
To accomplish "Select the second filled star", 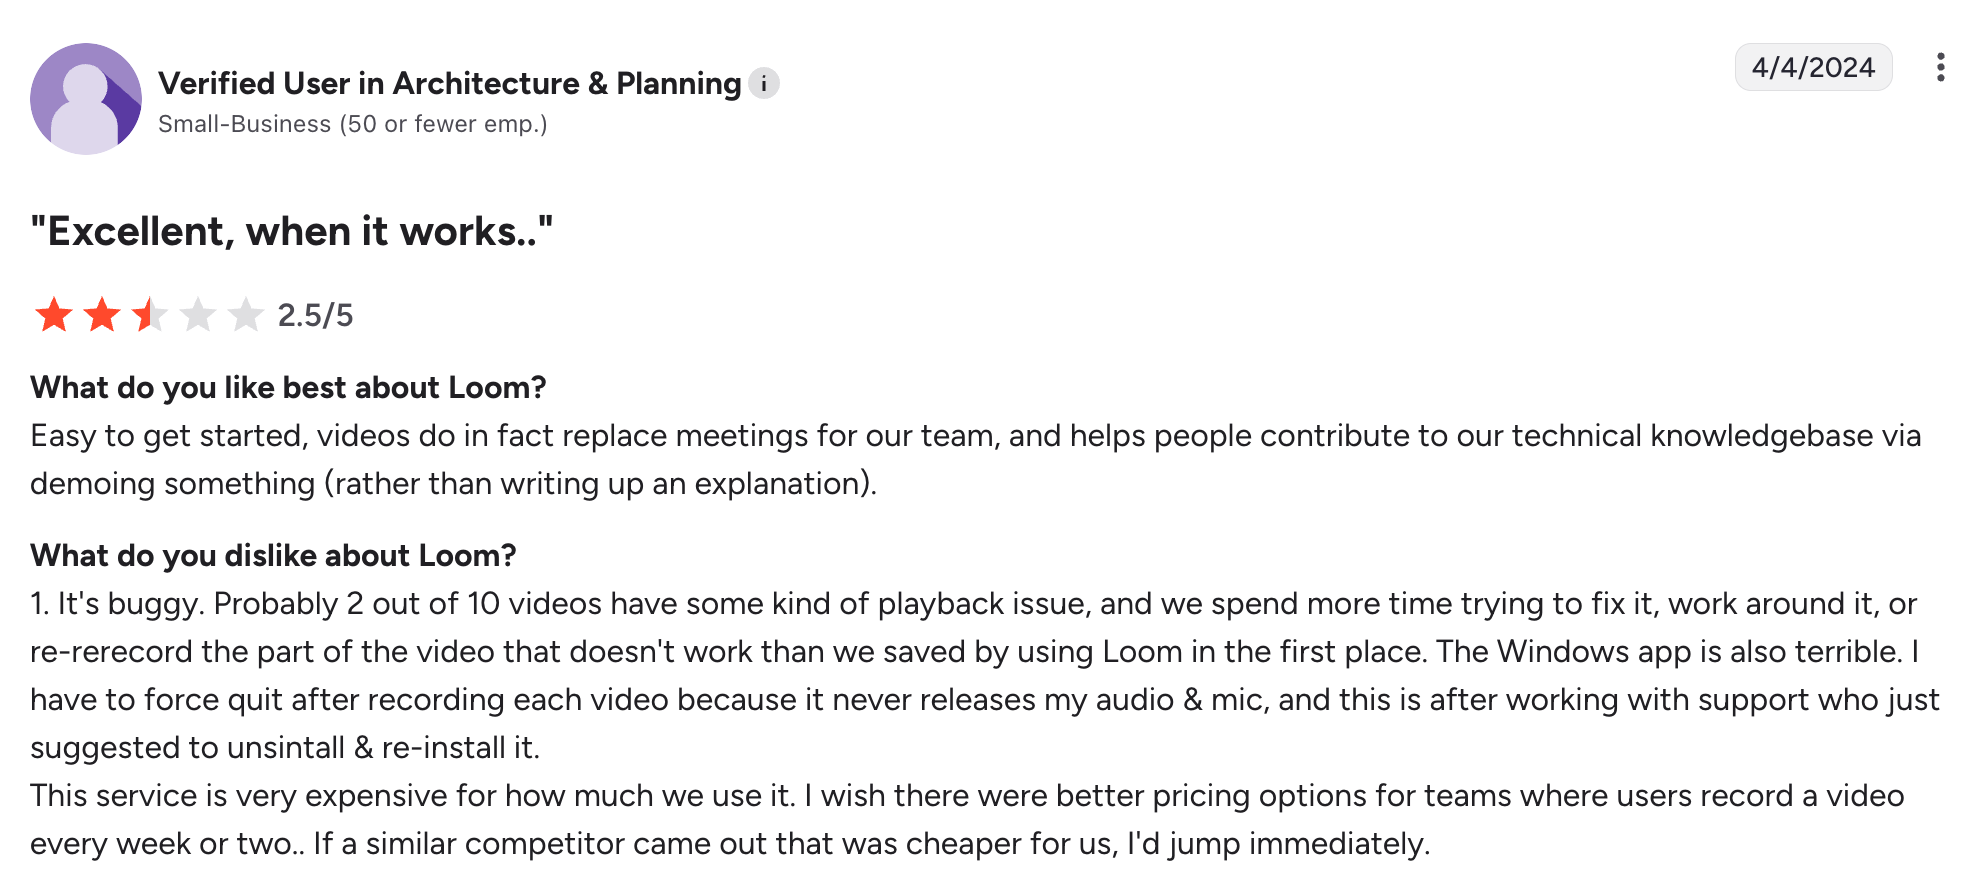I will (x=100, y=314).
